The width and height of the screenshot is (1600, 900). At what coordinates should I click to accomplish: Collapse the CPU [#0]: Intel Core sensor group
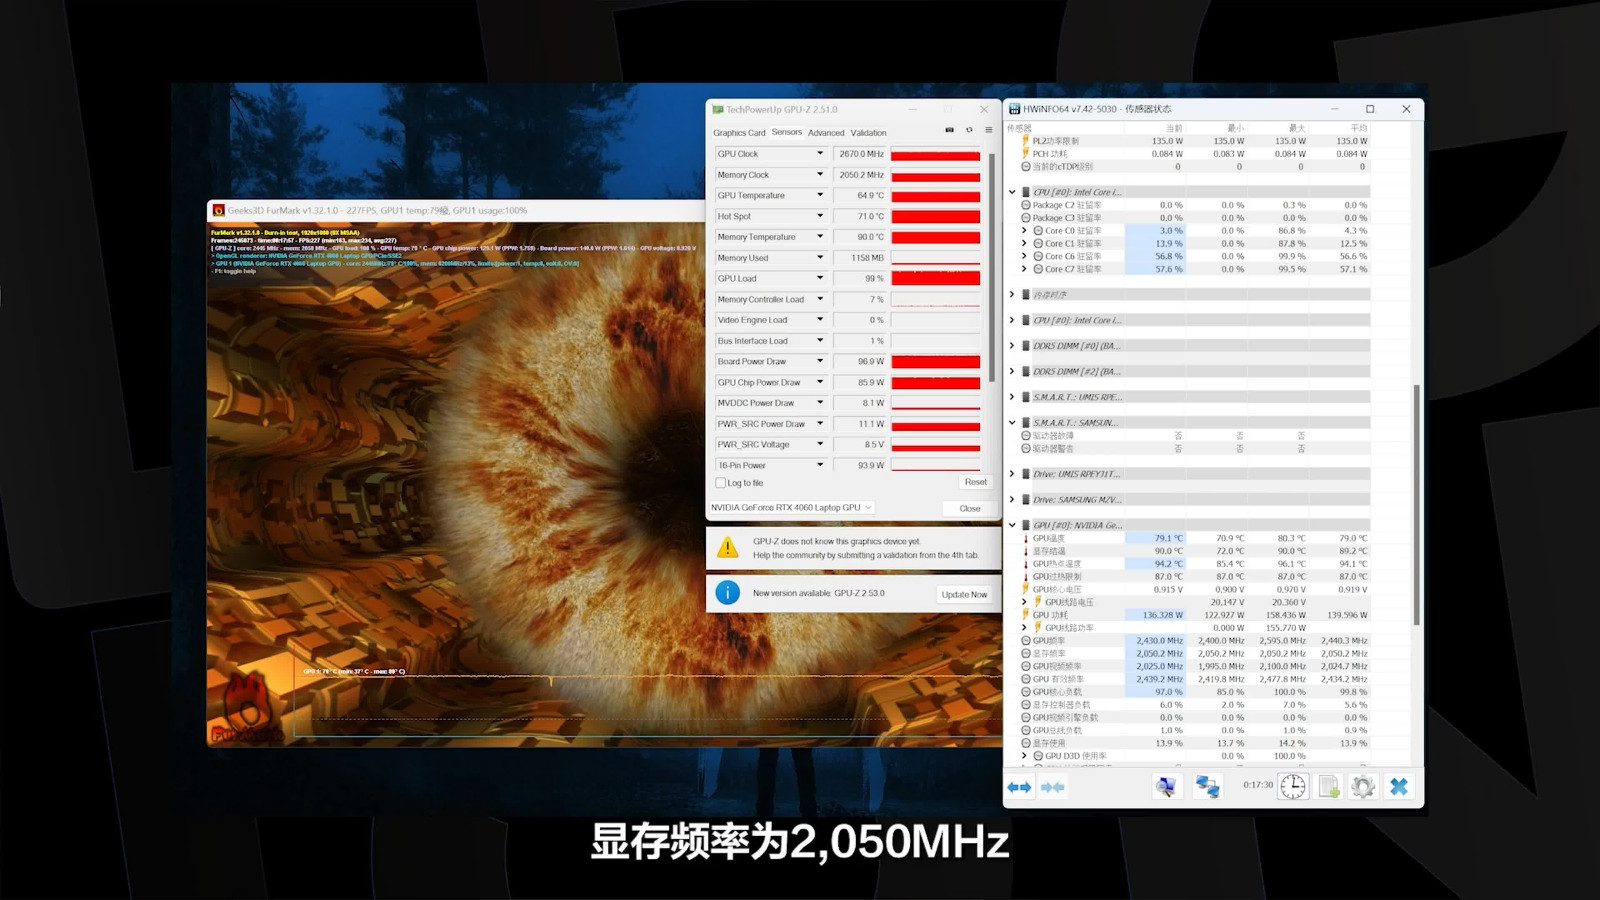[1012, 192]
